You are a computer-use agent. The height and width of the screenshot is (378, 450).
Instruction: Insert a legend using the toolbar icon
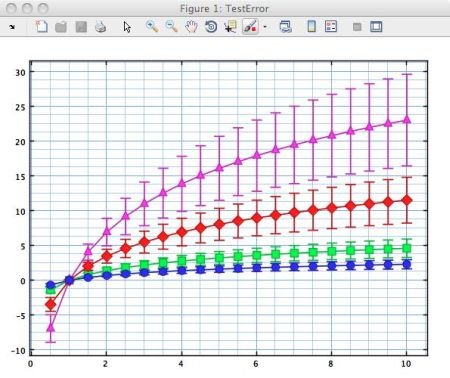coord(331,26)
